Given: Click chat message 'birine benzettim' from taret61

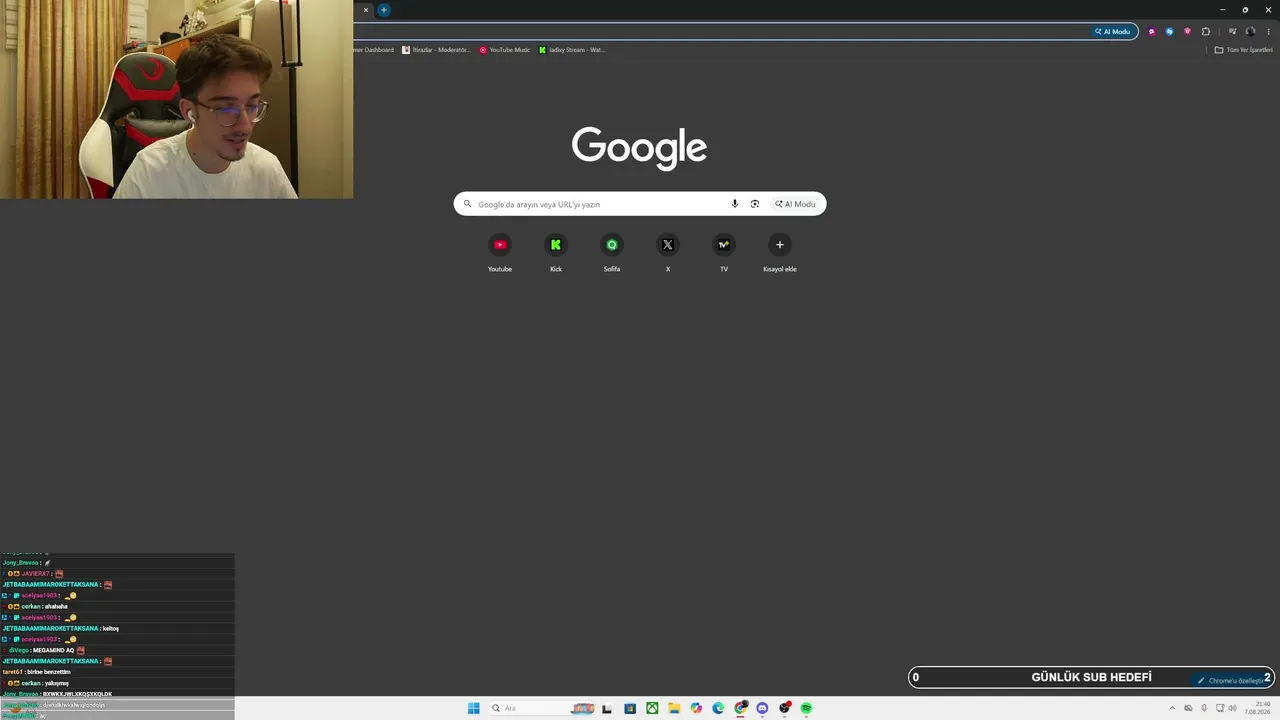Looking at the screenshot, I should 49,672.
